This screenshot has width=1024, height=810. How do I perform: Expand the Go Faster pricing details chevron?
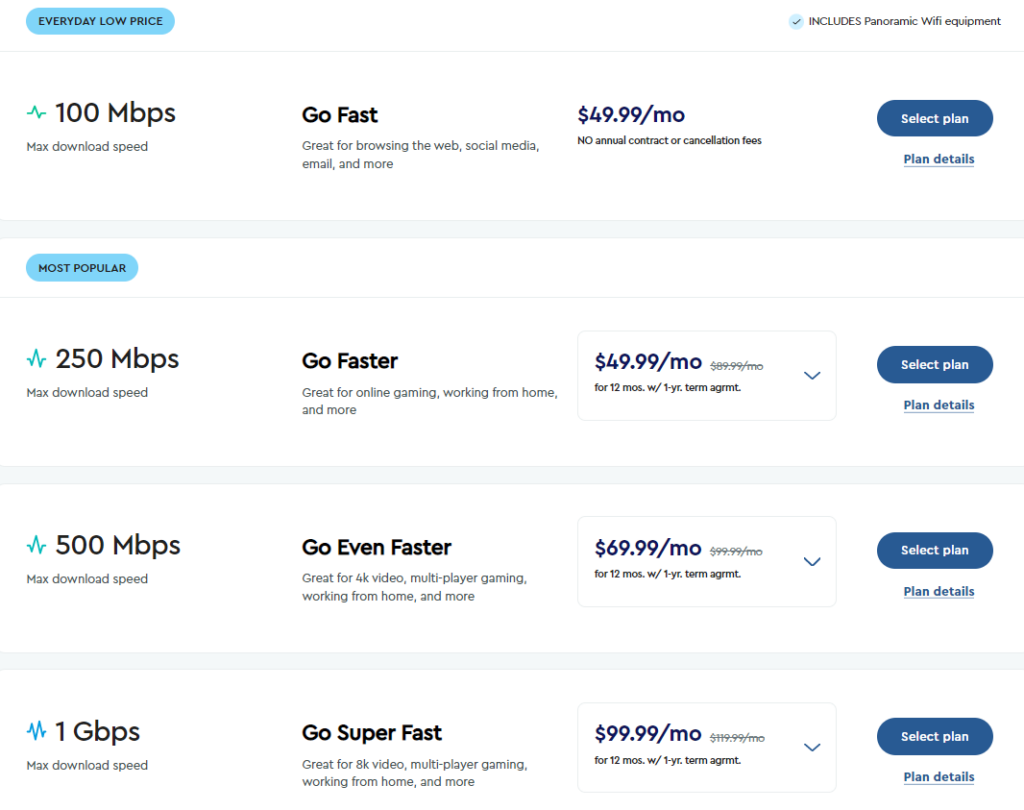point(812,376)
